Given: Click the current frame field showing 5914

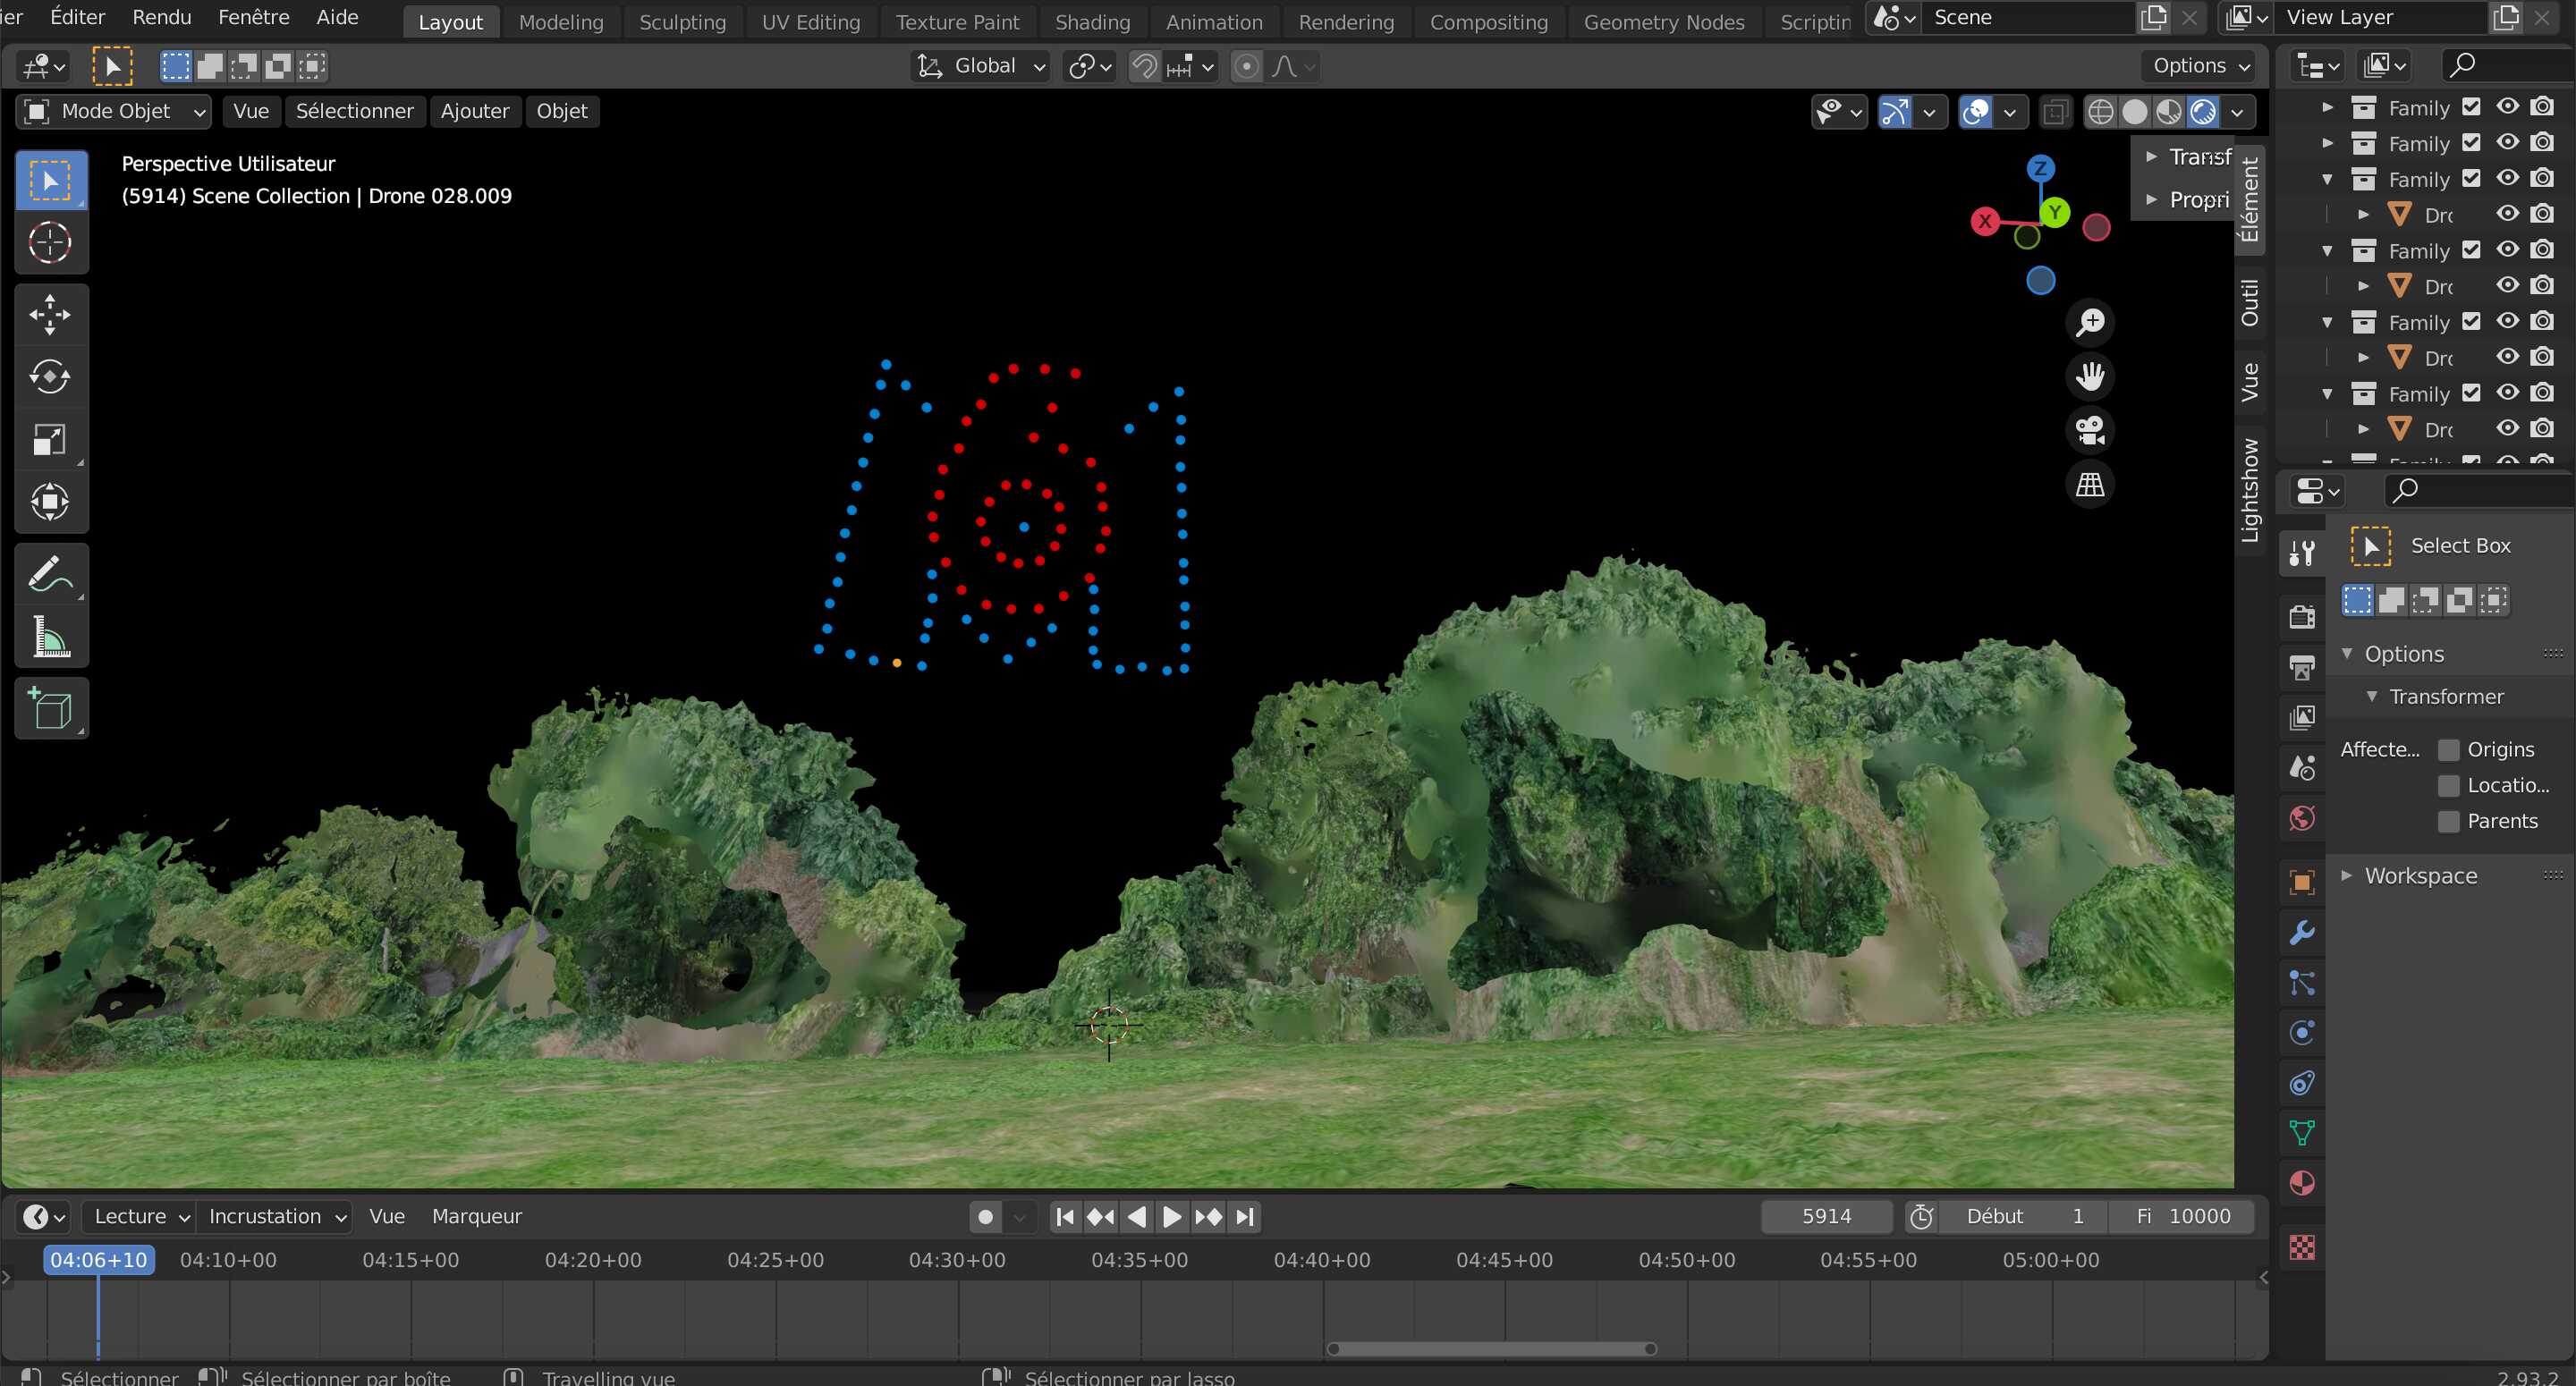Looking at the screenshot, I should click(1826, 1216).
